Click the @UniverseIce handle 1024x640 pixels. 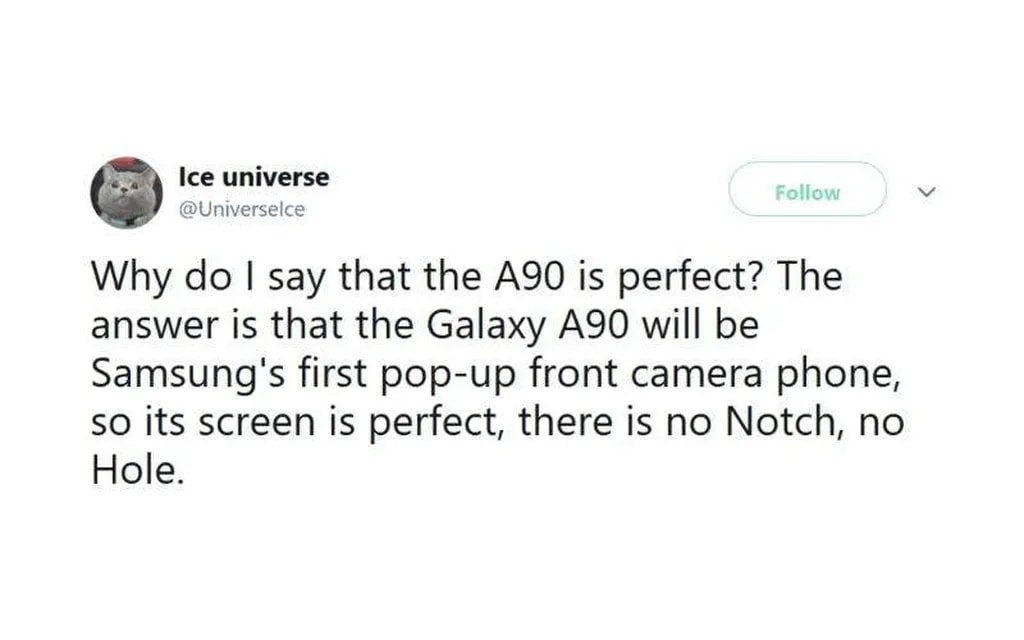coord(241,209)
